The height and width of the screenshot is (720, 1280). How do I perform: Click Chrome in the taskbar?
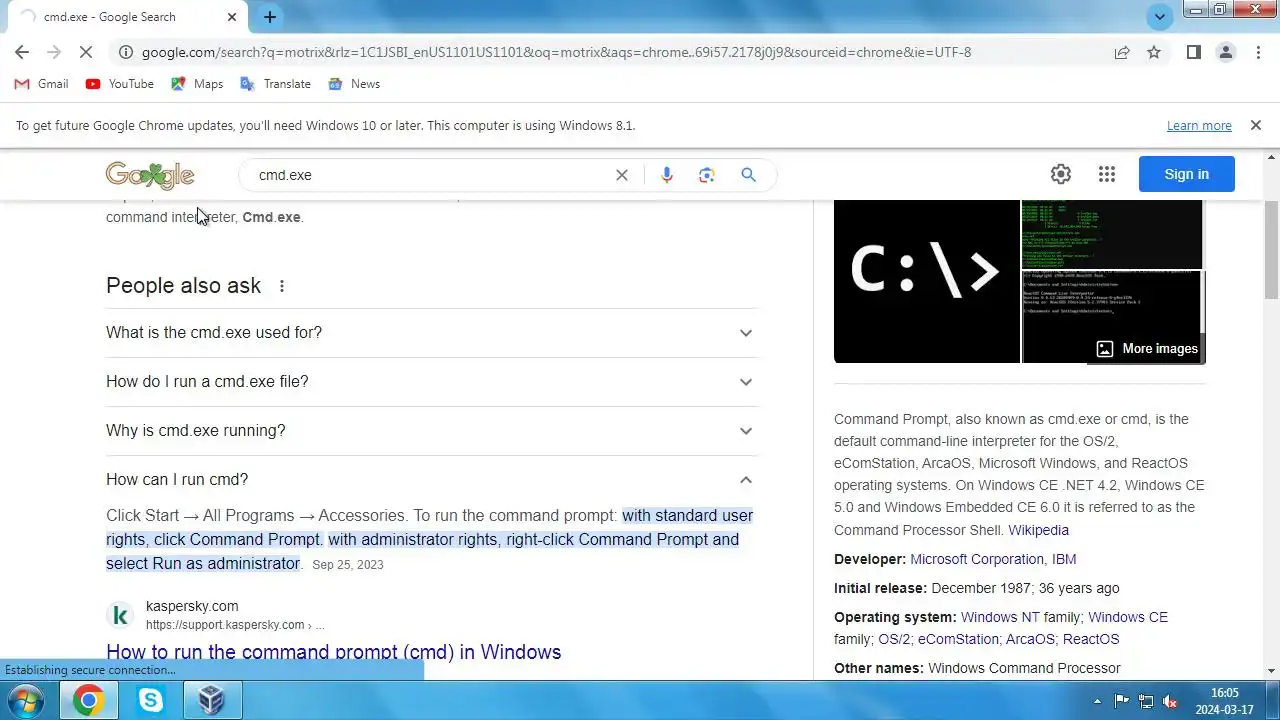88,701
